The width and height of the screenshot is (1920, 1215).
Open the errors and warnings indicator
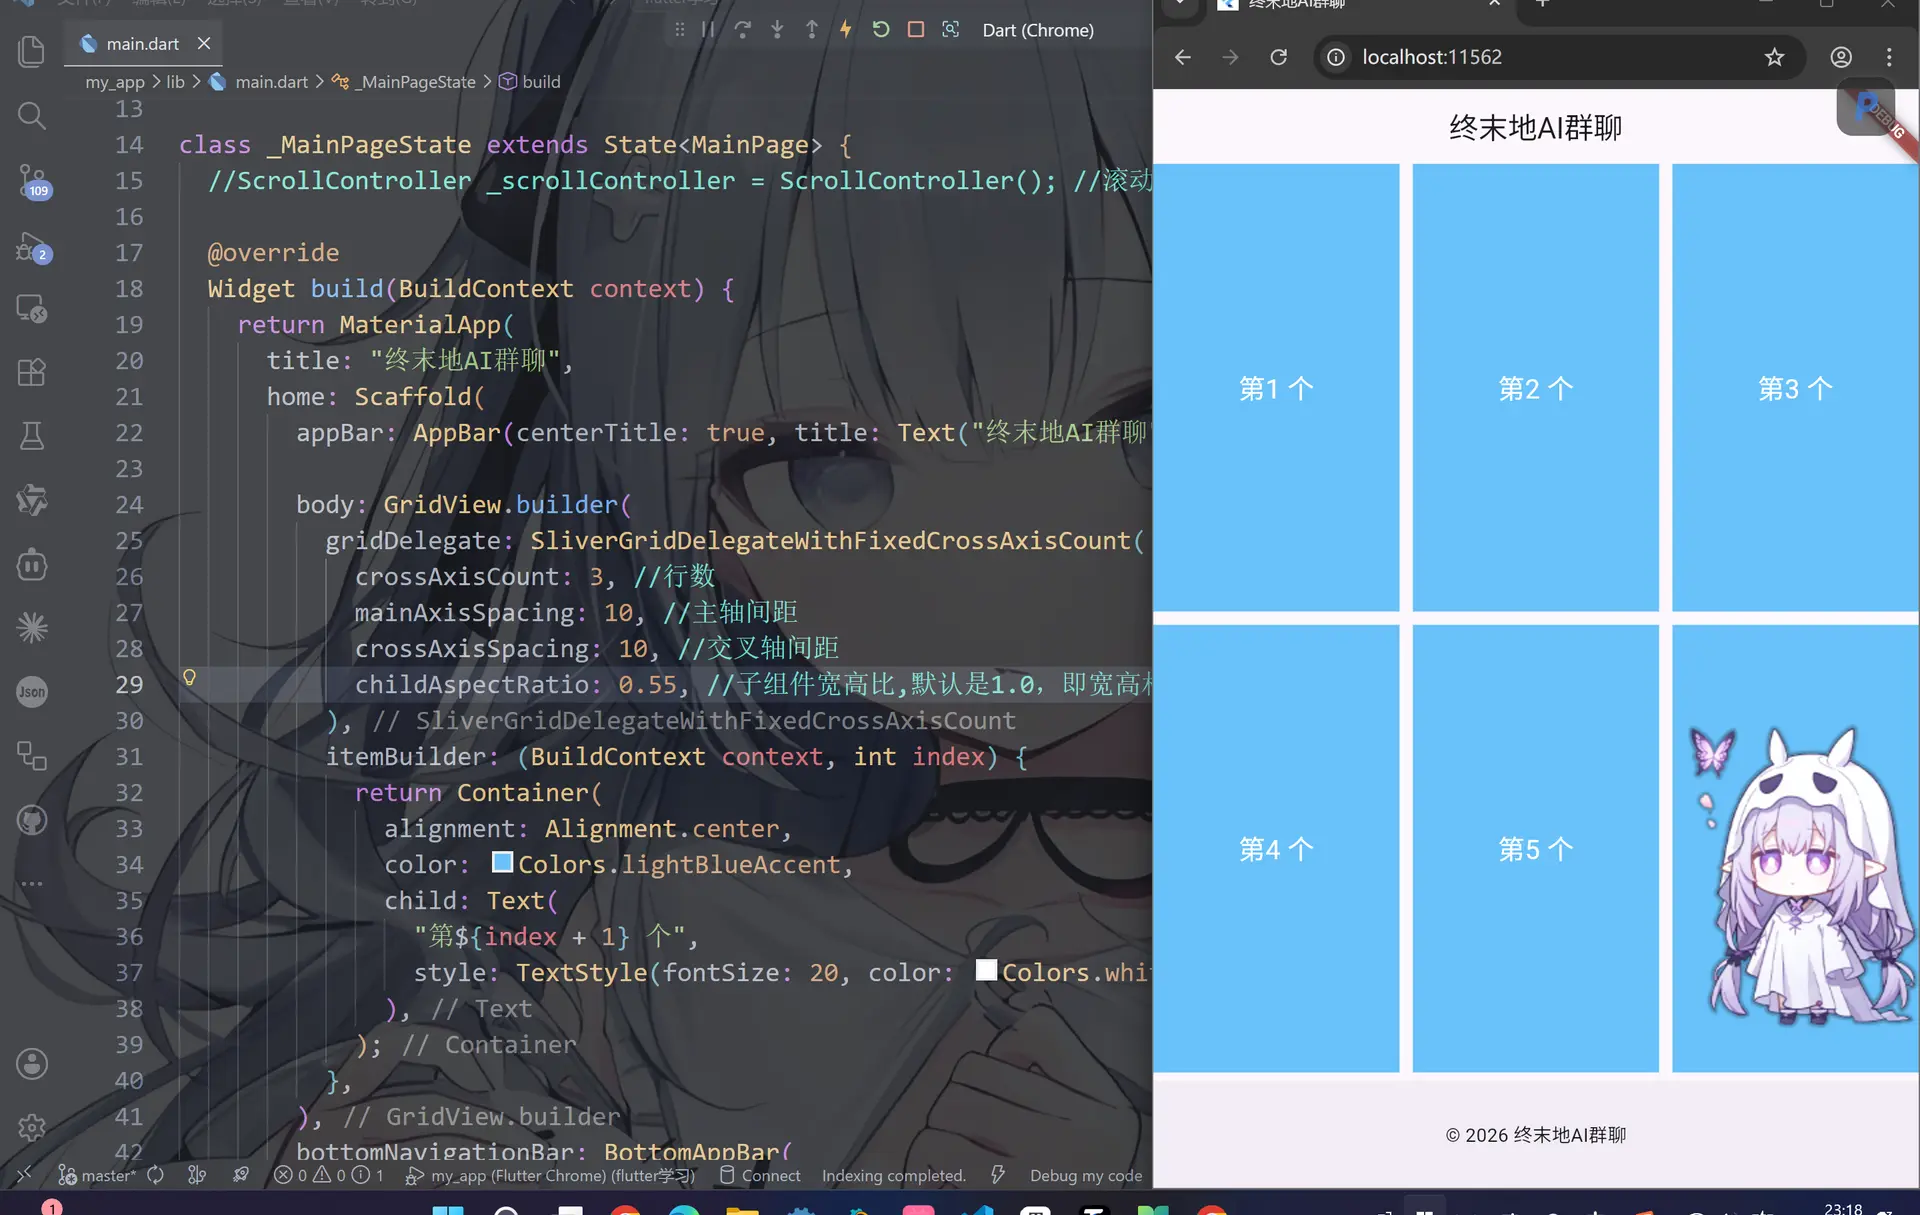pyautogui.click(x=329, y=1176)
